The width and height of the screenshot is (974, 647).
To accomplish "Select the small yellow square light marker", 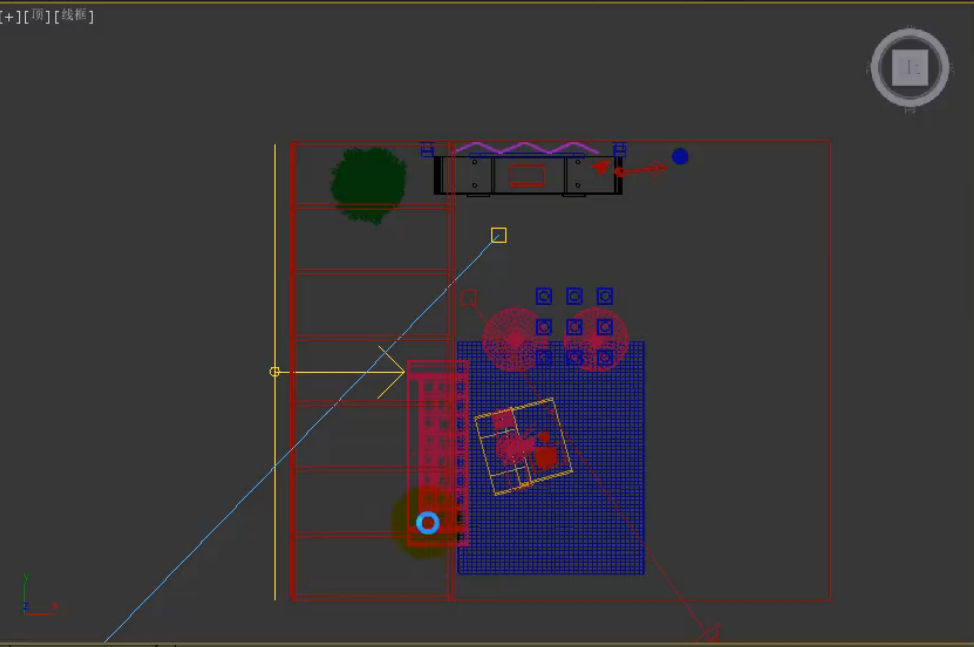I will coord(499,235).
